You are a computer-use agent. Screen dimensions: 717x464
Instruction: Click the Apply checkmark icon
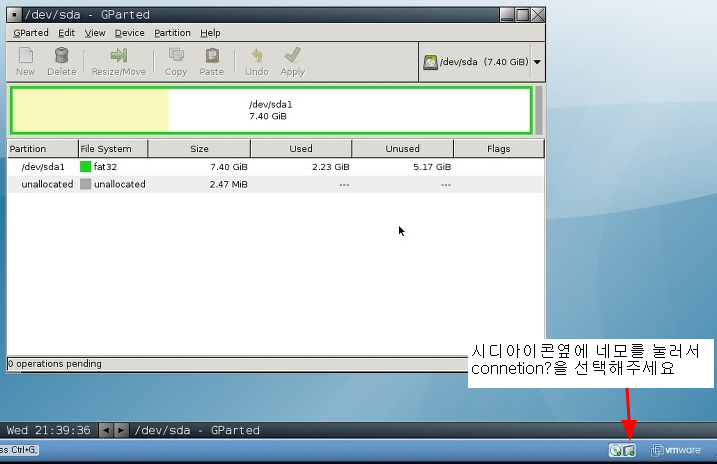pos(293,55)
